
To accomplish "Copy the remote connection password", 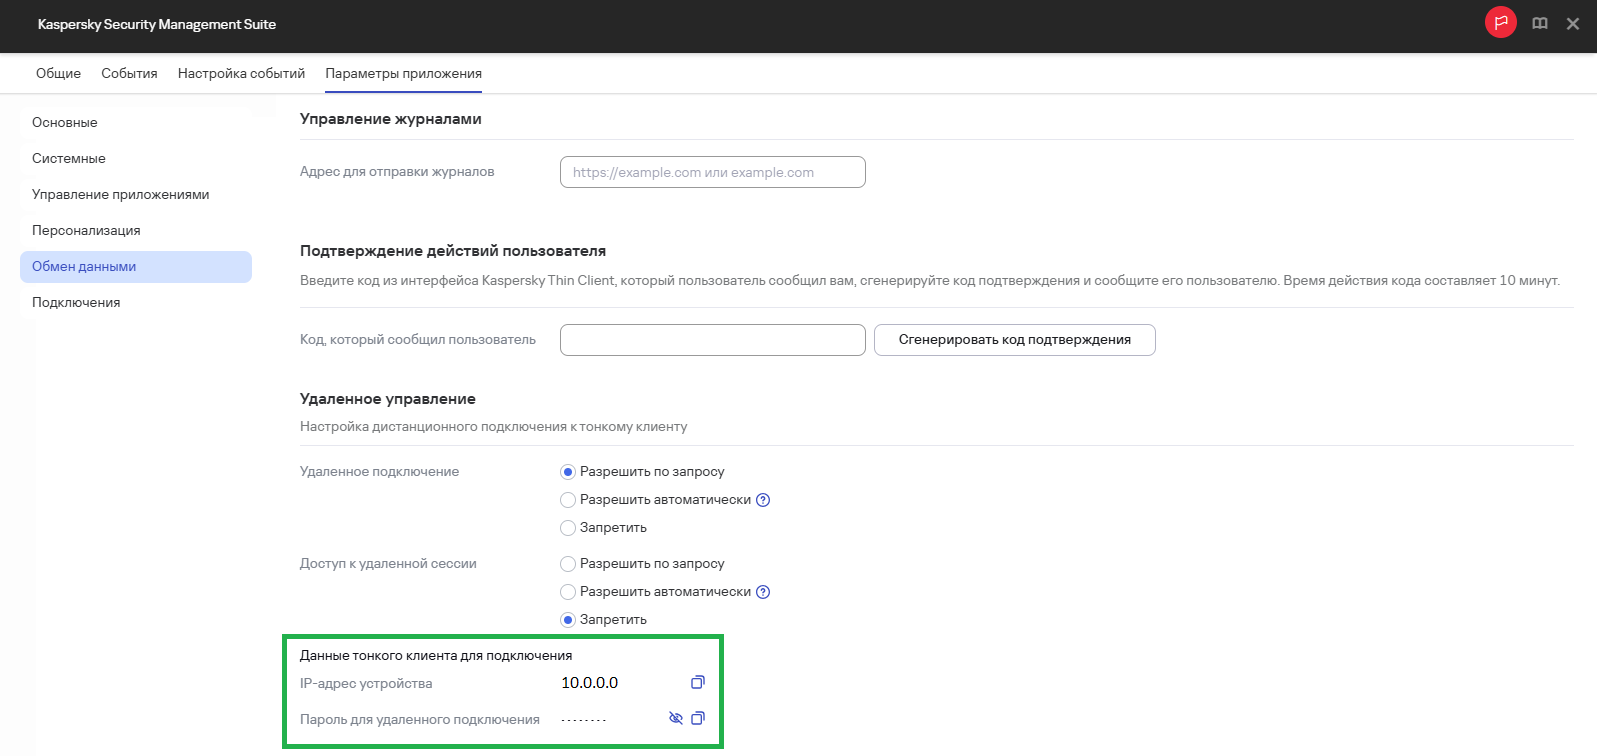I will tap(698, 719).
